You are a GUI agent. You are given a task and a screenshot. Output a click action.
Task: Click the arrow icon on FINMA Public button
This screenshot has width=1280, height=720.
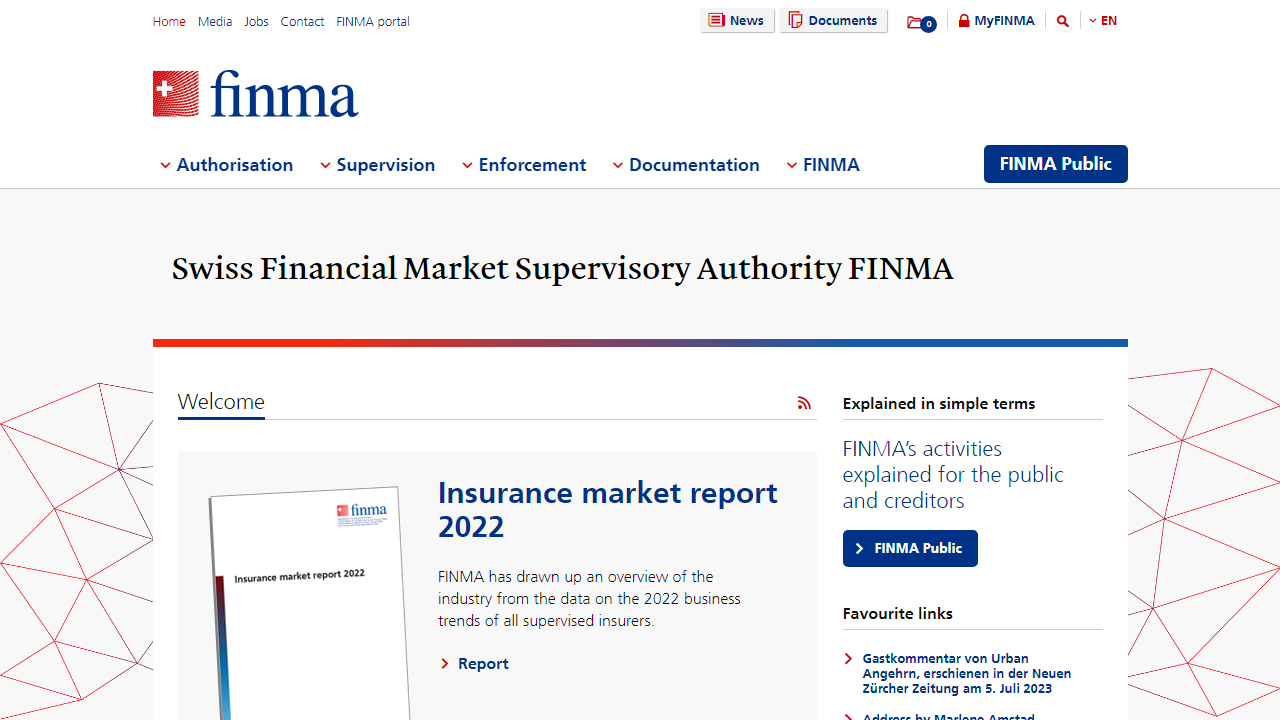point(860,548)
